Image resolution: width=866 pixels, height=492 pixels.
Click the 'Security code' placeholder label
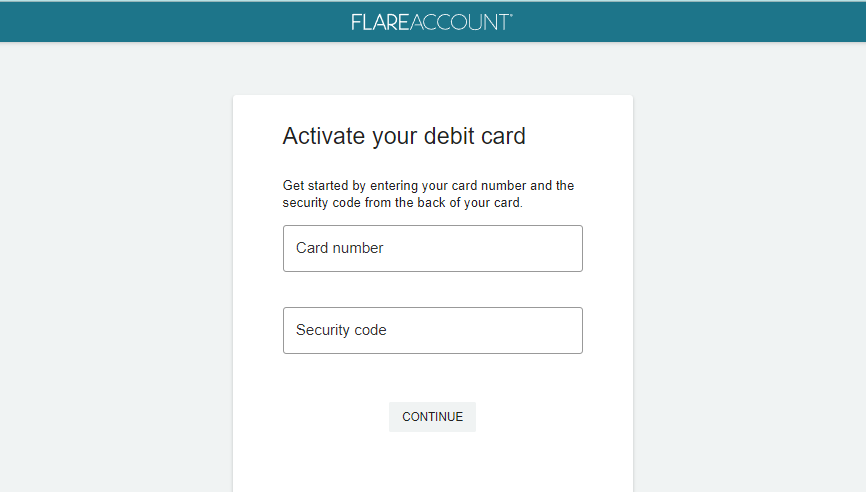pyautogui.click(x=341, y=330)
